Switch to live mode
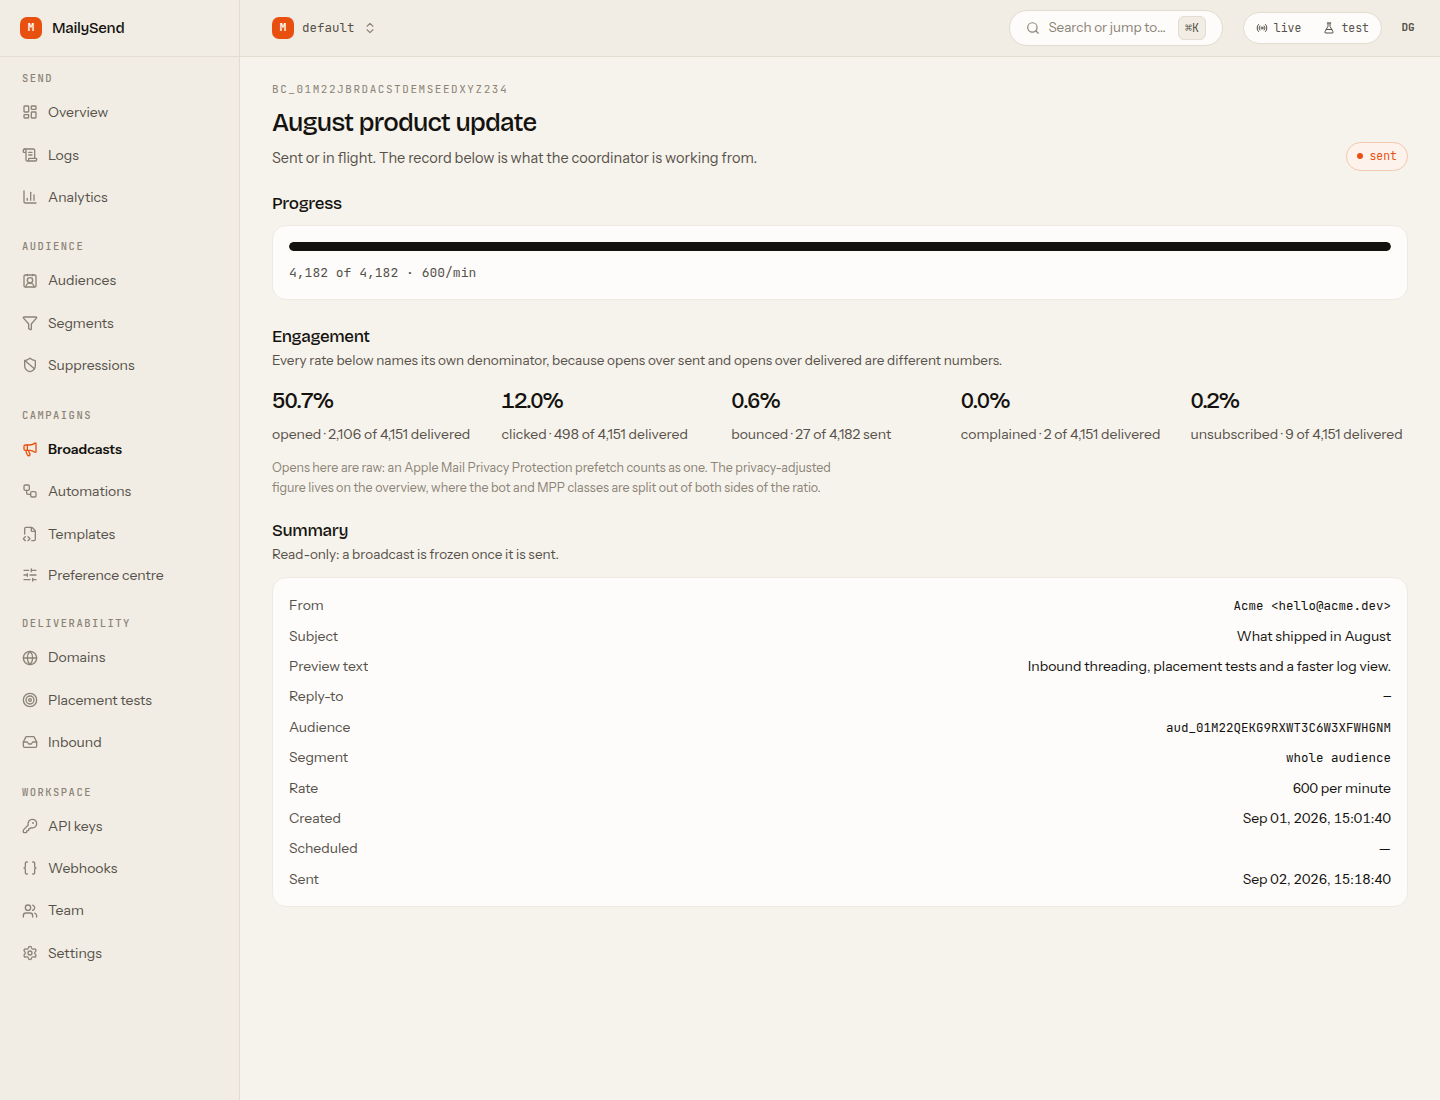Viewport: 1440px width, 1100px height. pos(1279,28)
